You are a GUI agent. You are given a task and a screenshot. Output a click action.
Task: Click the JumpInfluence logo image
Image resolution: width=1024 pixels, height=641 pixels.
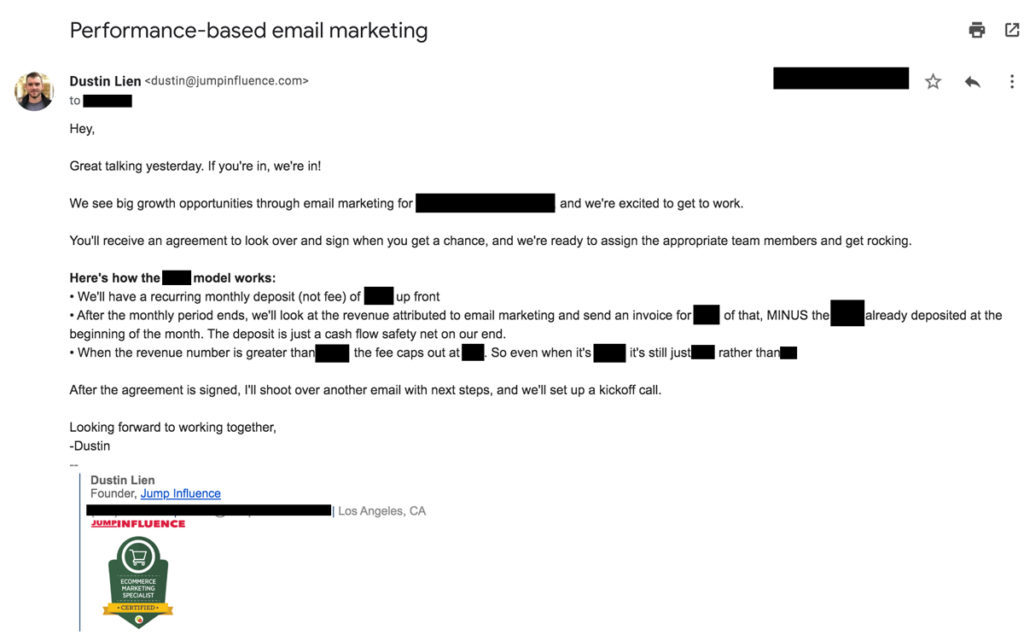[x=138, y=523]
